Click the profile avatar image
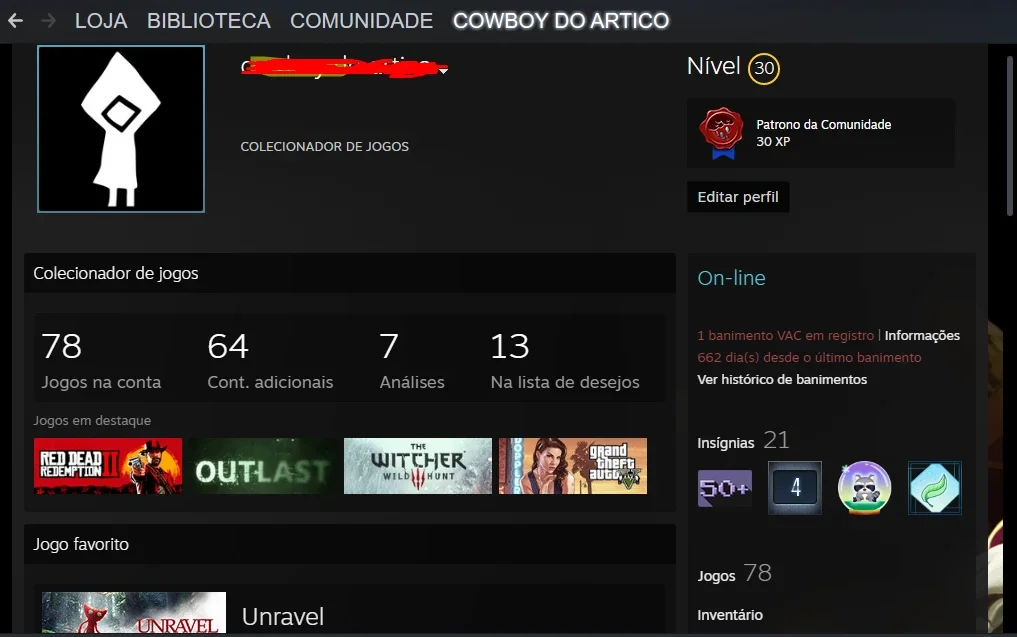Image resolution: width=1017 pixels, height=637 pixels. [121, 129]
